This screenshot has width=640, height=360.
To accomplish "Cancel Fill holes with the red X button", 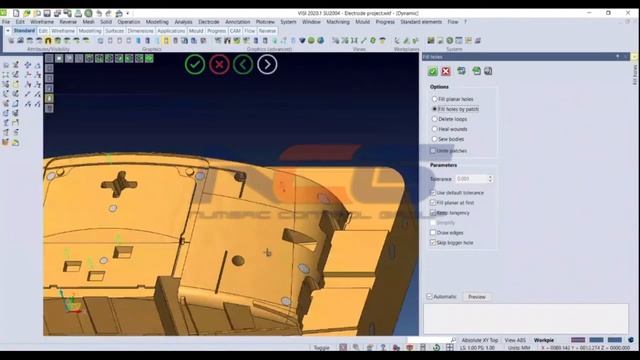I will pos(446,71).
